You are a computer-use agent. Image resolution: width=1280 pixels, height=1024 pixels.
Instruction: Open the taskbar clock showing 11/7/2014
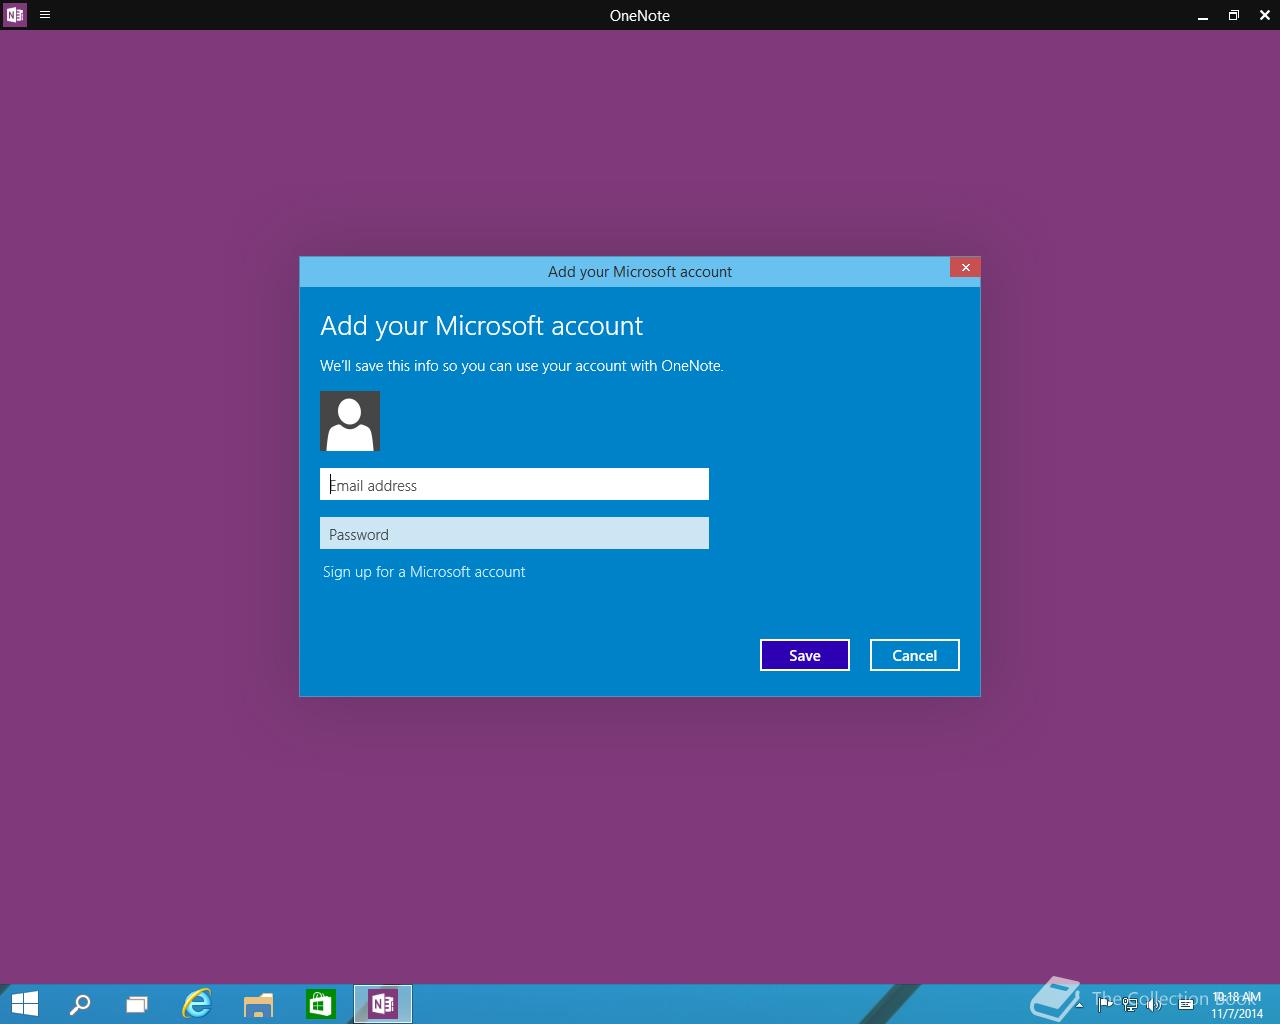pos(1237,1005)
